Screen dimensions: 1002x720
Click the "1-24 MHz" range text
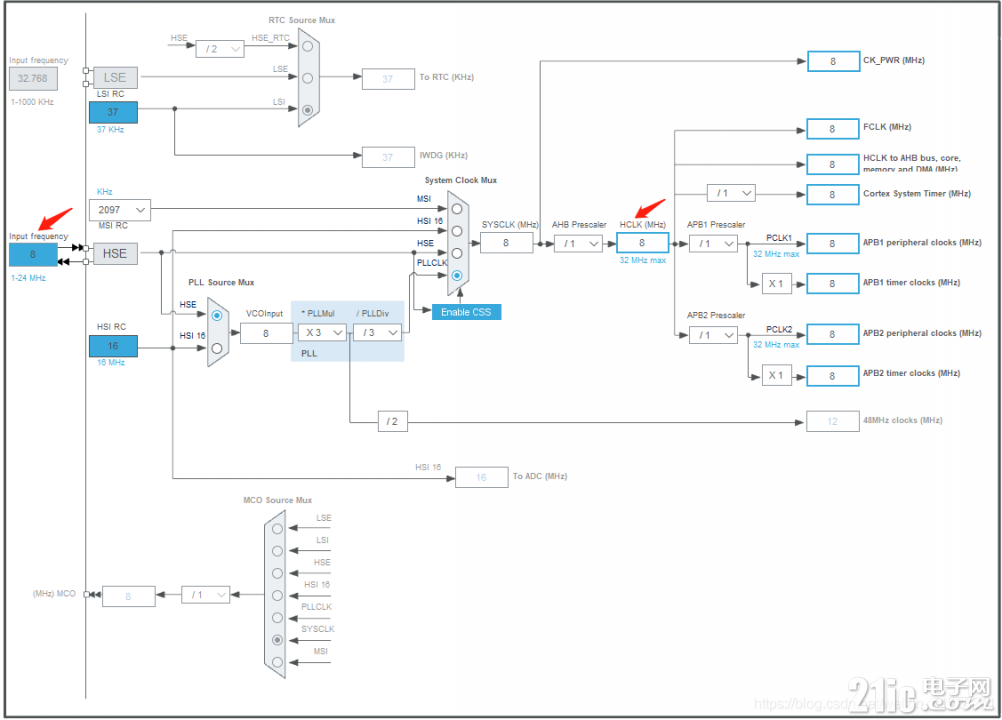point(28,278)
